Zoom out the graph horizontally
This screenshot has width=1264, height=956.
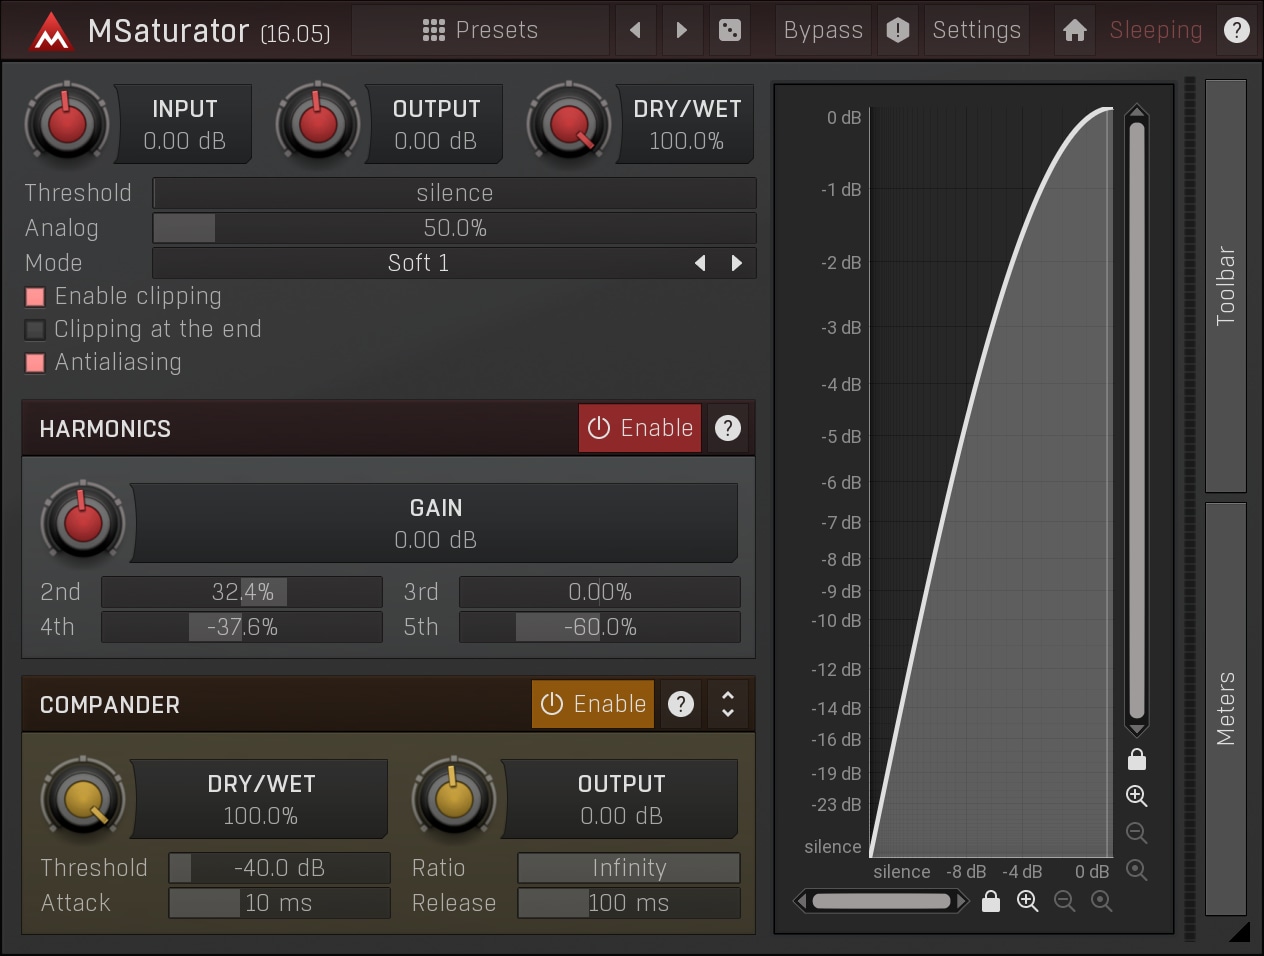click(x=1064, y=901)
